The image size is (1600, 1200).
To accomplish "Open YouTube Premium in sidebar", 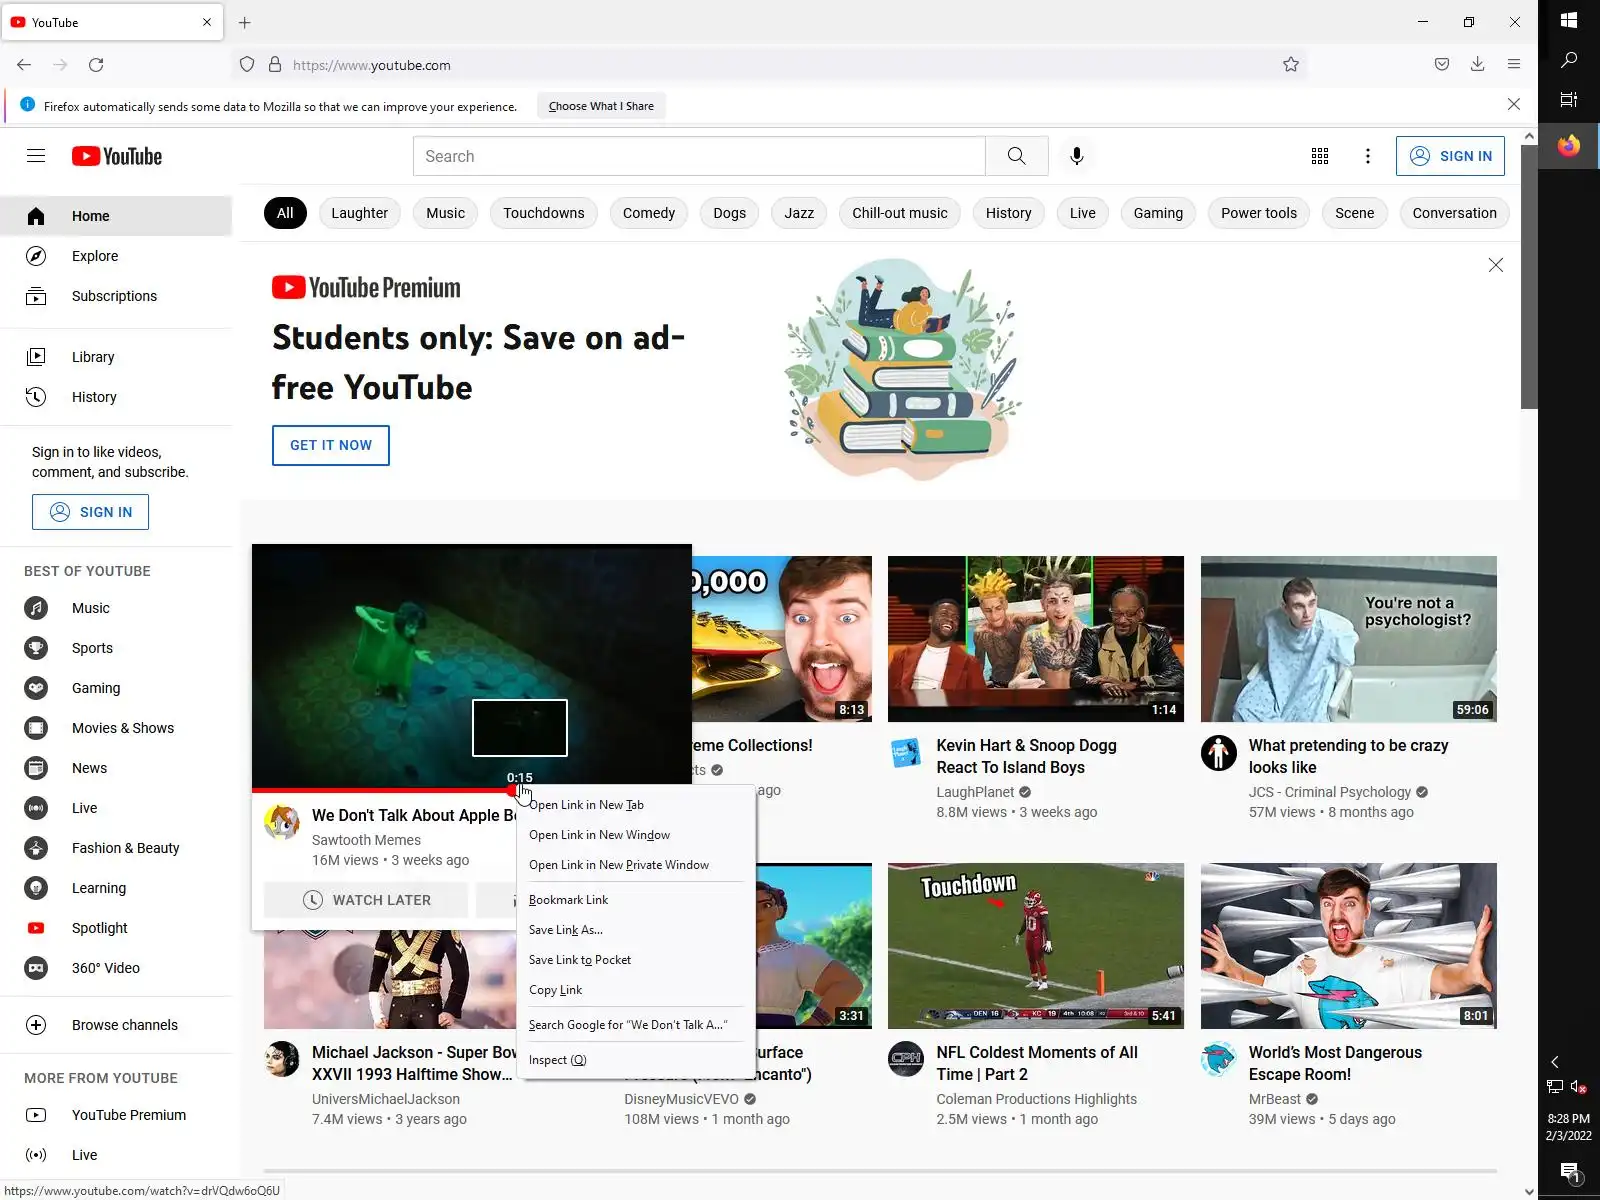I will 116,1115.
